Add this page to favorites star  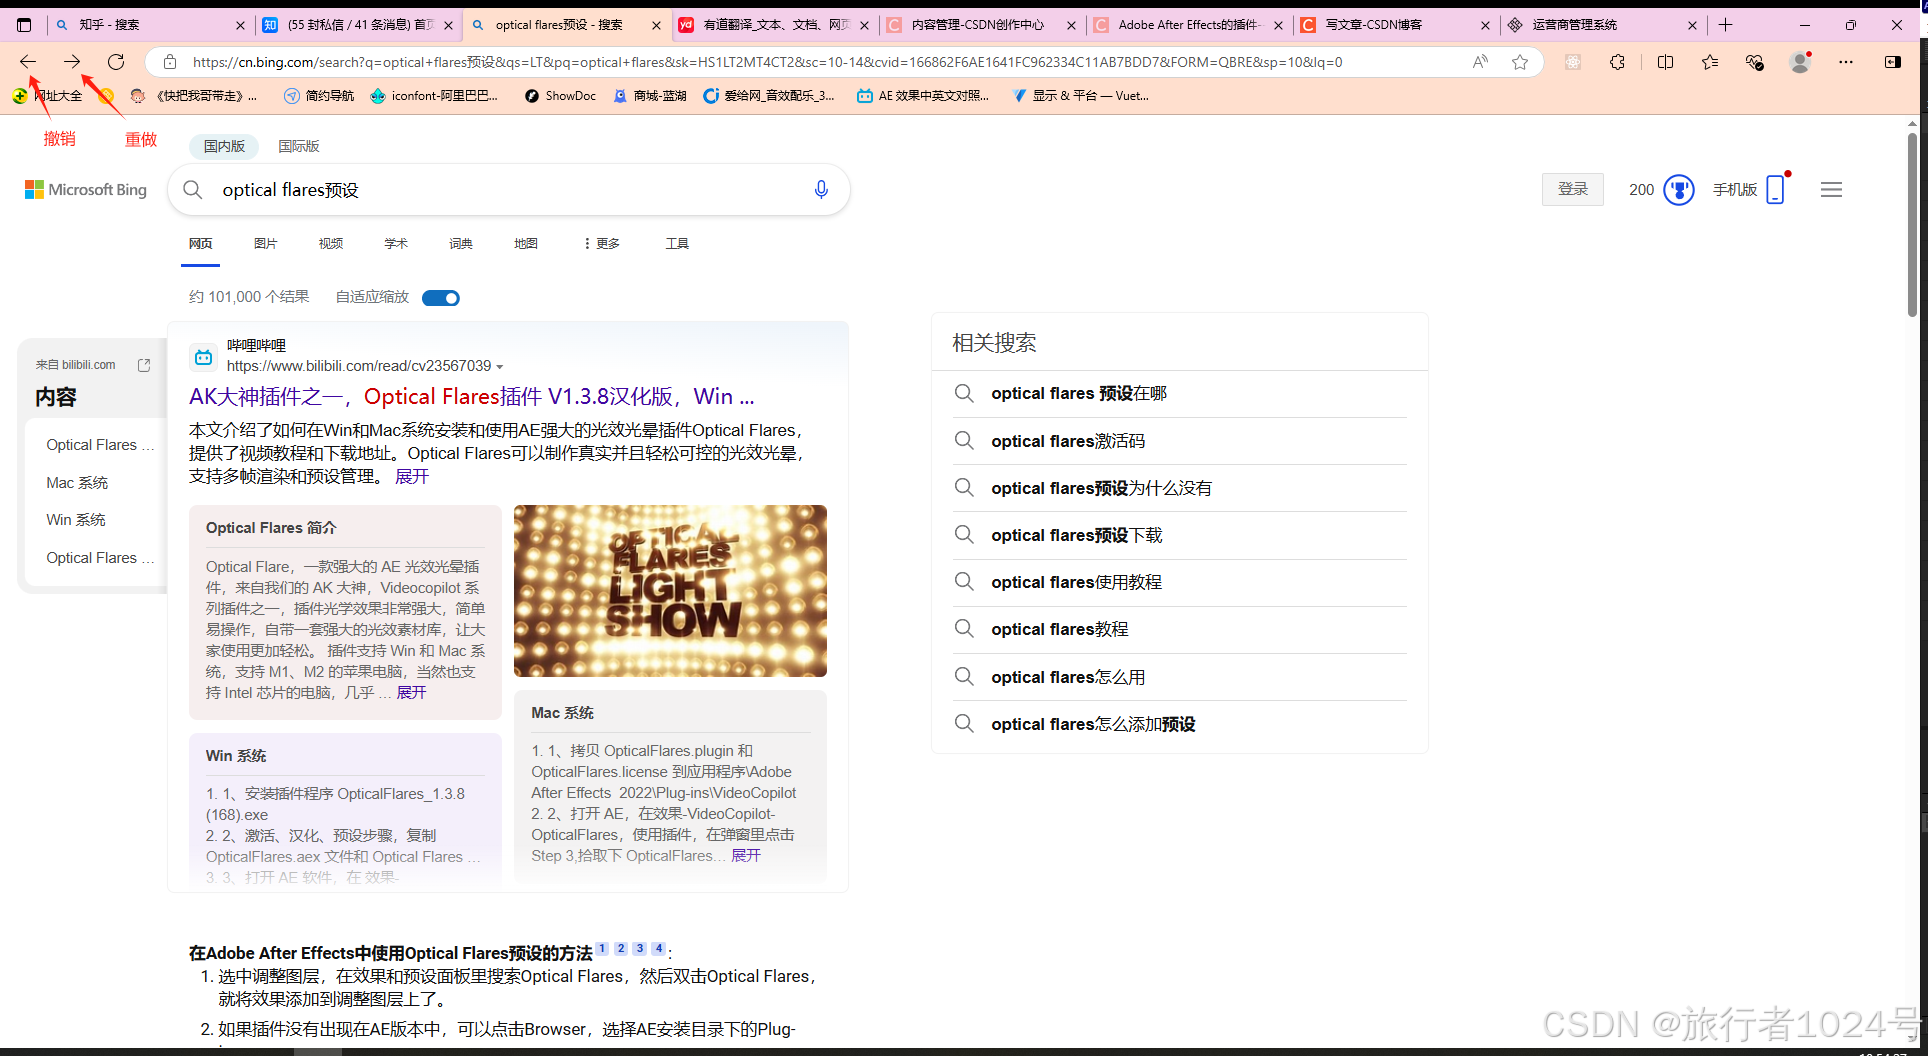coord(1520,62)
